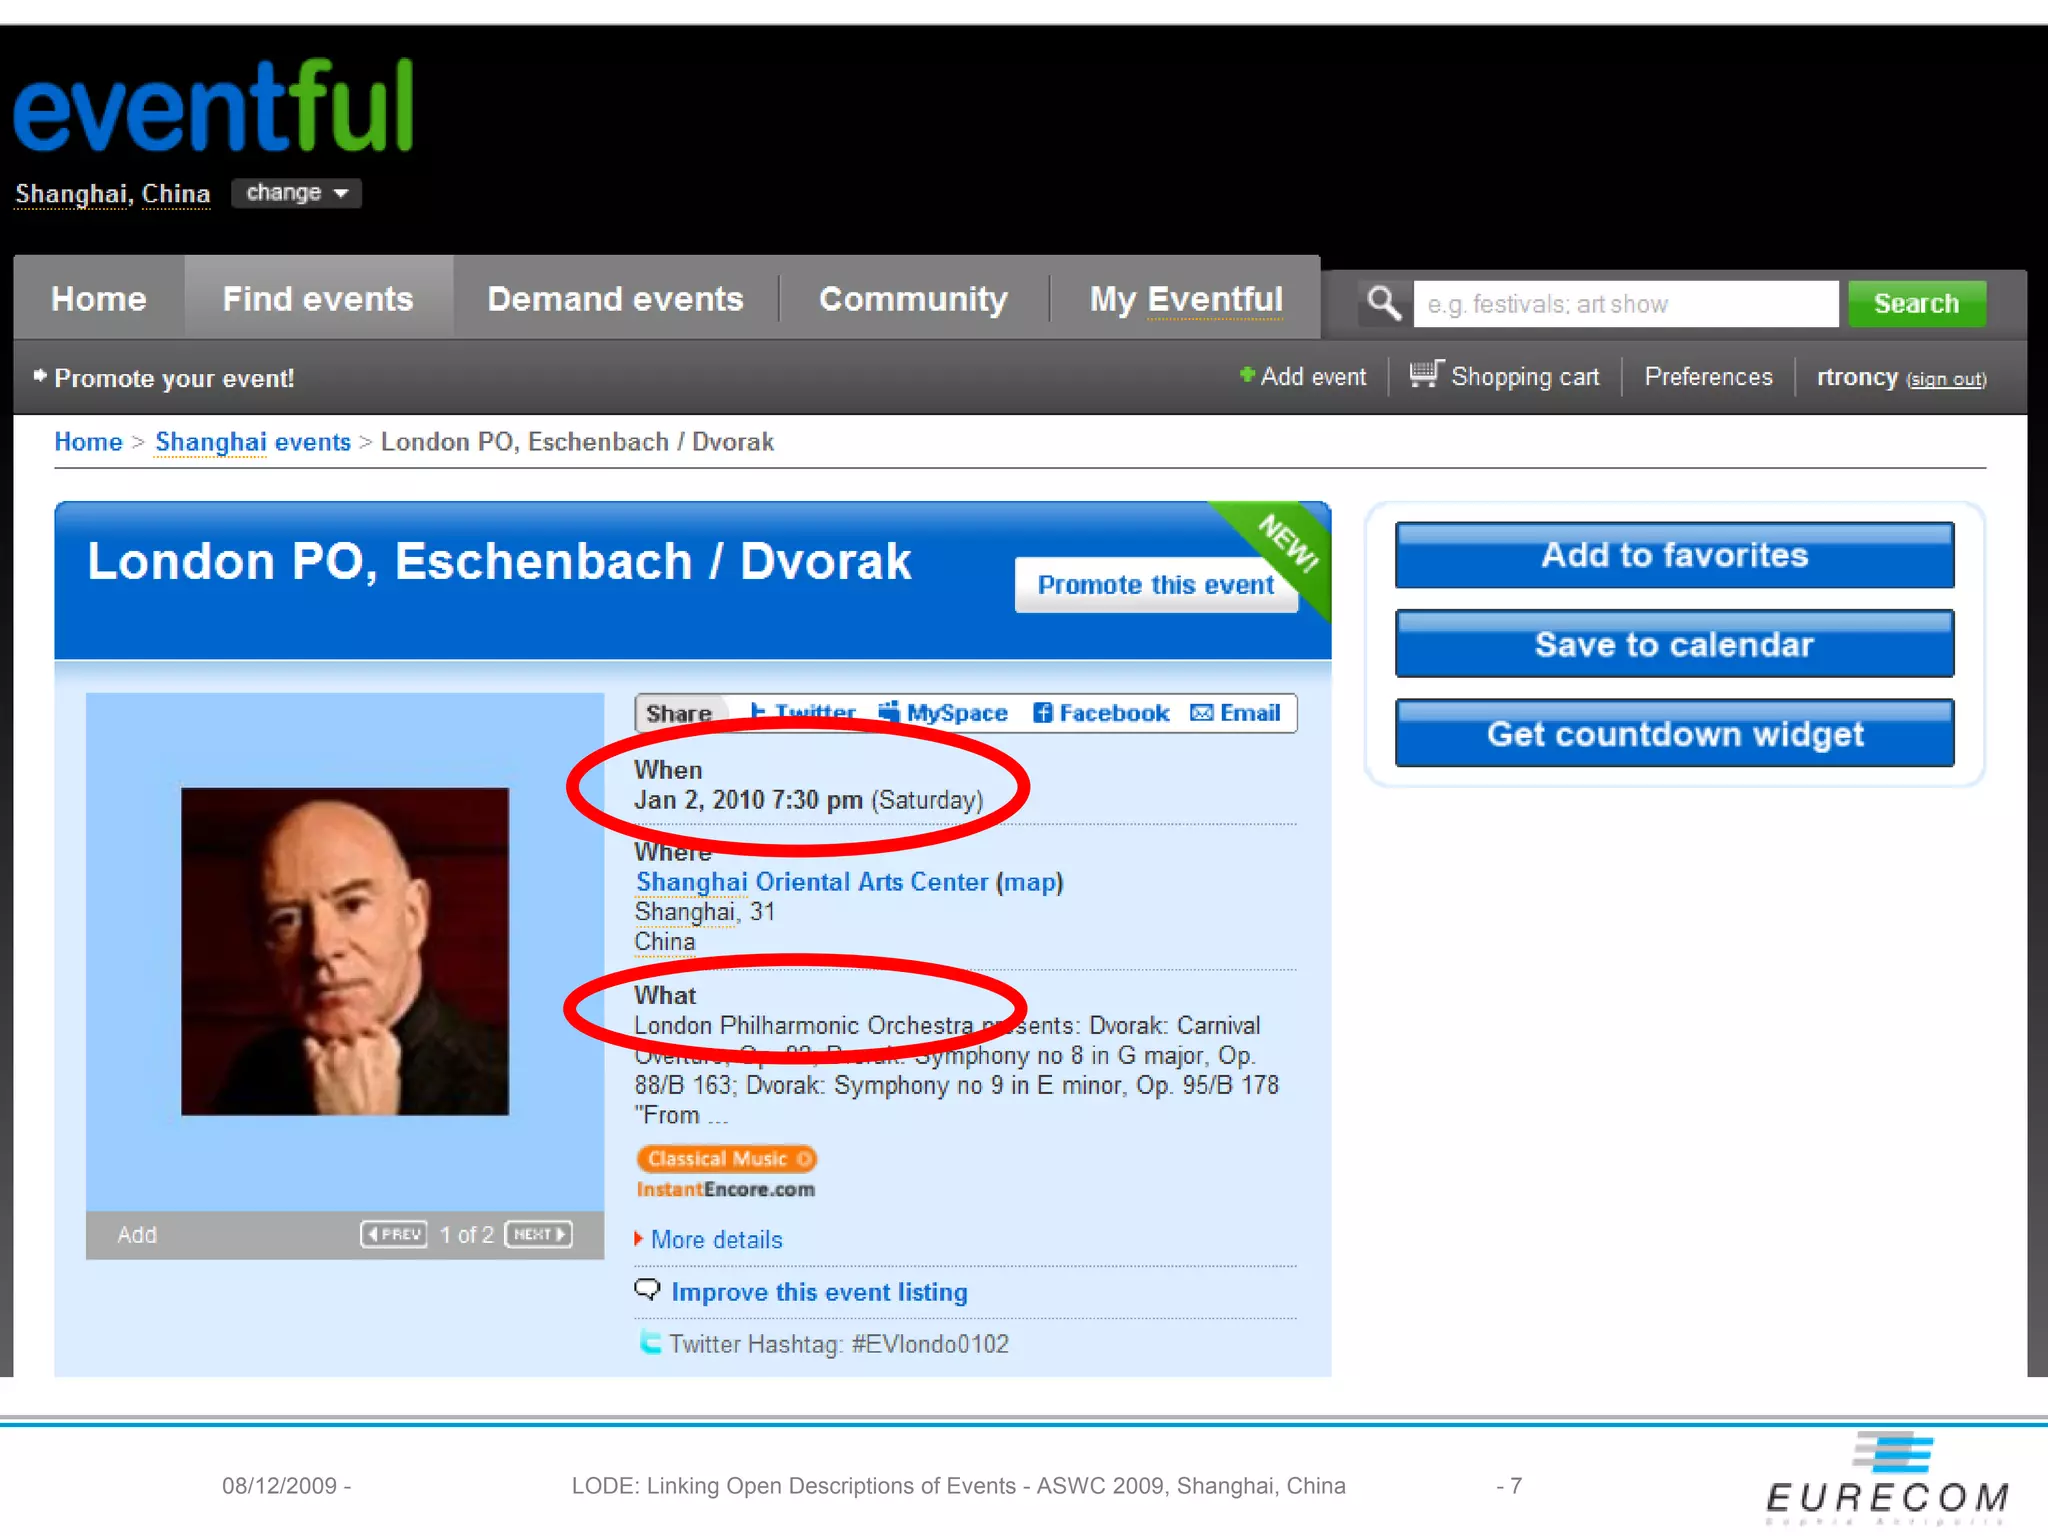Share event via MySpace icon
The height and width of the screenshot is (1536, 2048).
click(889, 712)
